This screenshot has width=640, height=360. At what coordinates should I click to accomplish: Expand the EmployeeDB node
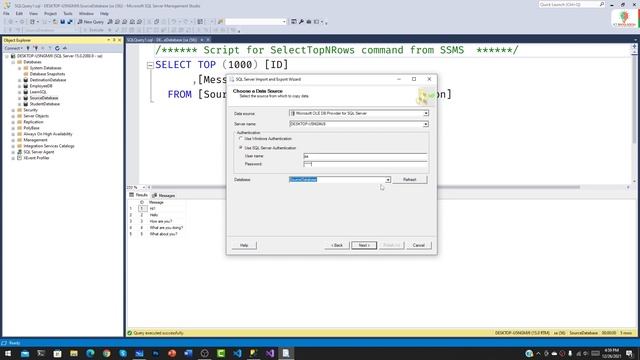(19, 86)
